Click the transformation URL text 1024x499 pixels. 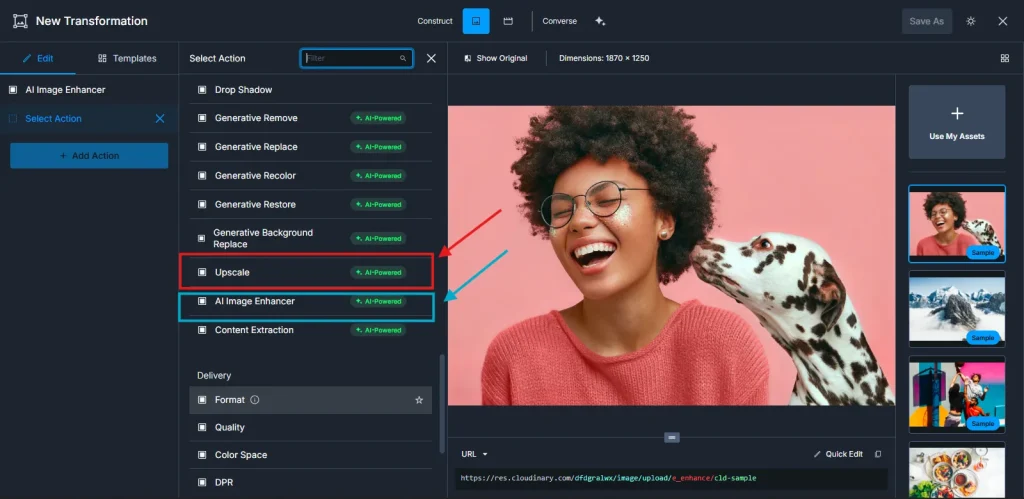click(x=608, y=478)
